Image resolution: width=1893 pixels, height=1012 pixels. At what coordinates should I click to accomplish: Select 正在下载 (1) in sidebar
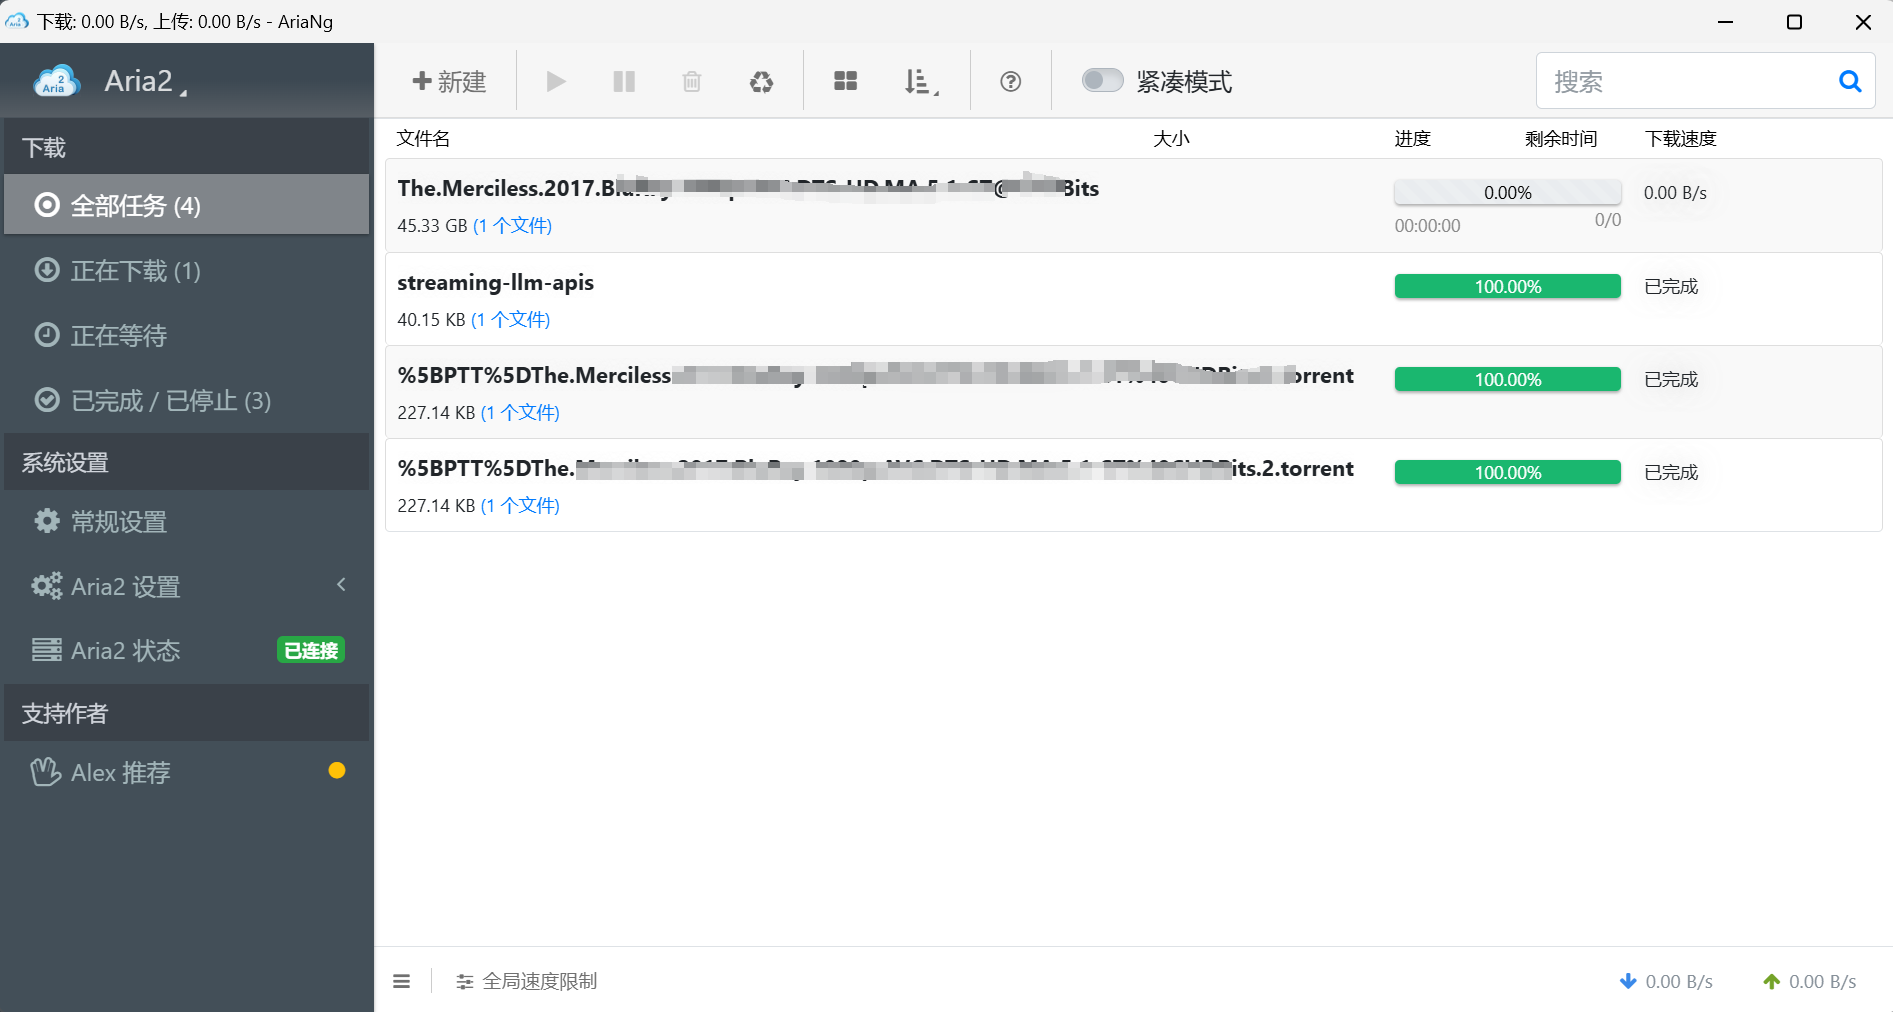(x=135, y=271)
